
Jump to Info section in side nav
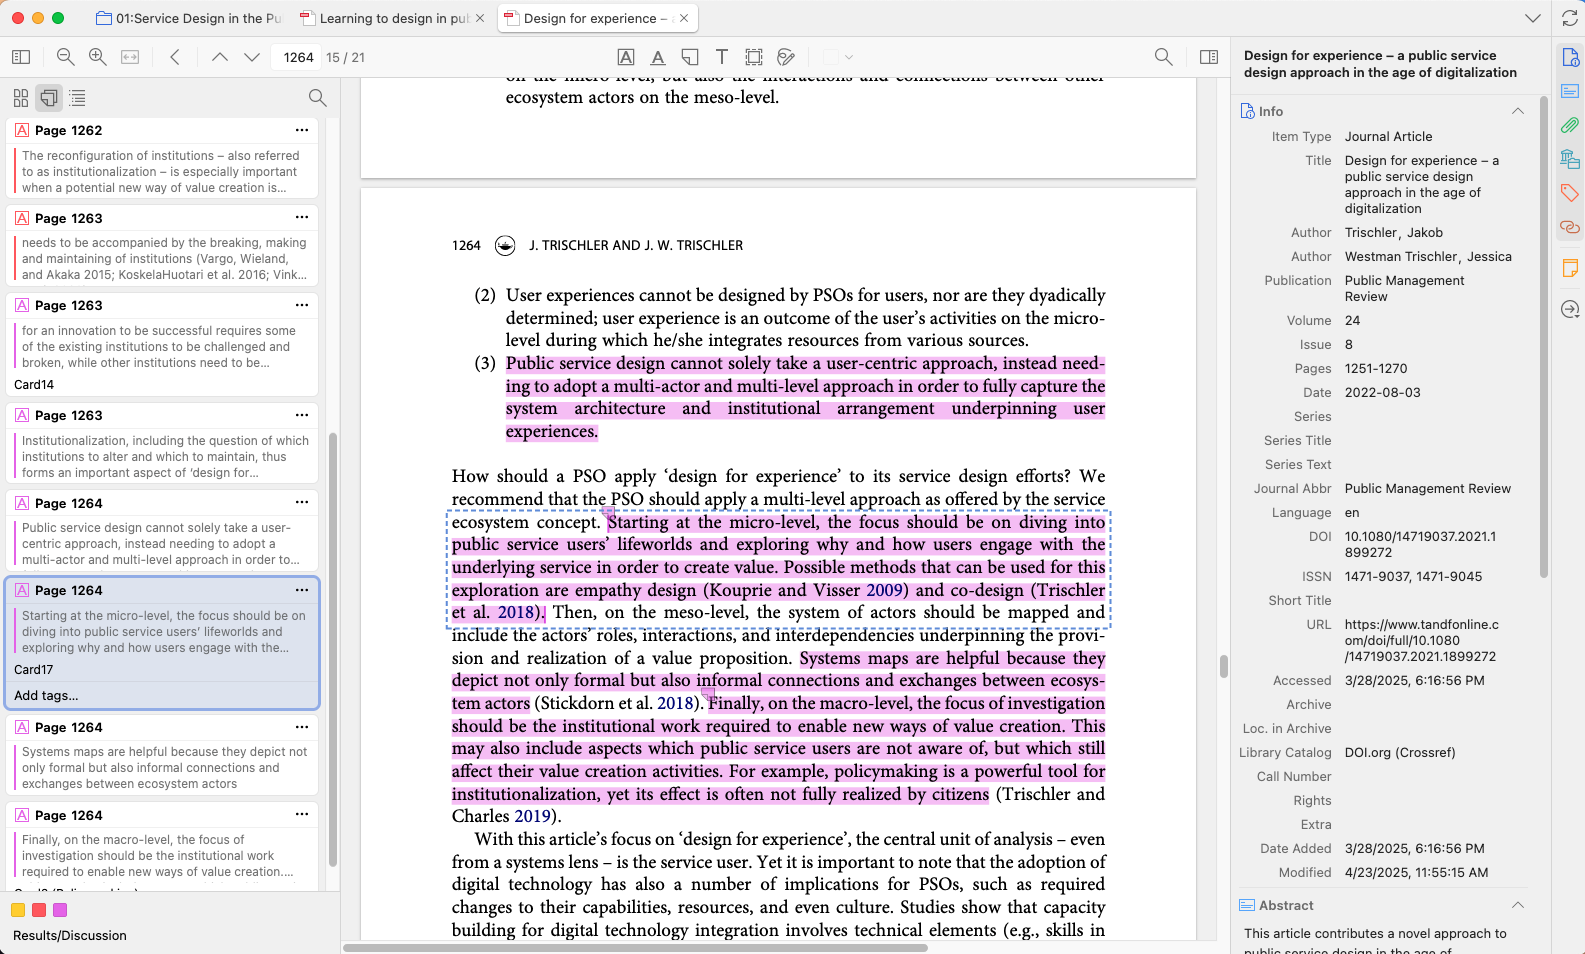(1570, 58)
